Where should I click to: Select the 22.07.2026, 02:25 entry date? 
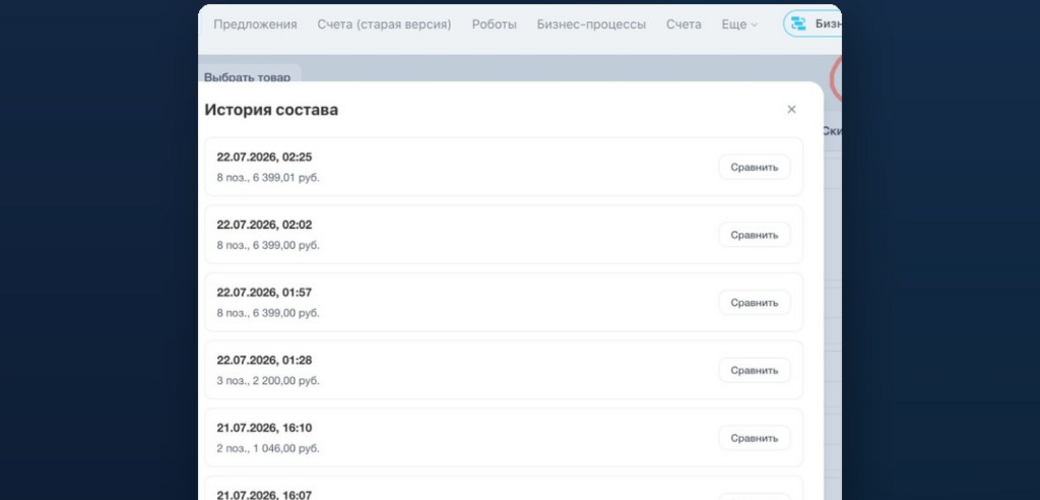pyautogui.click(x=264, y=157)
